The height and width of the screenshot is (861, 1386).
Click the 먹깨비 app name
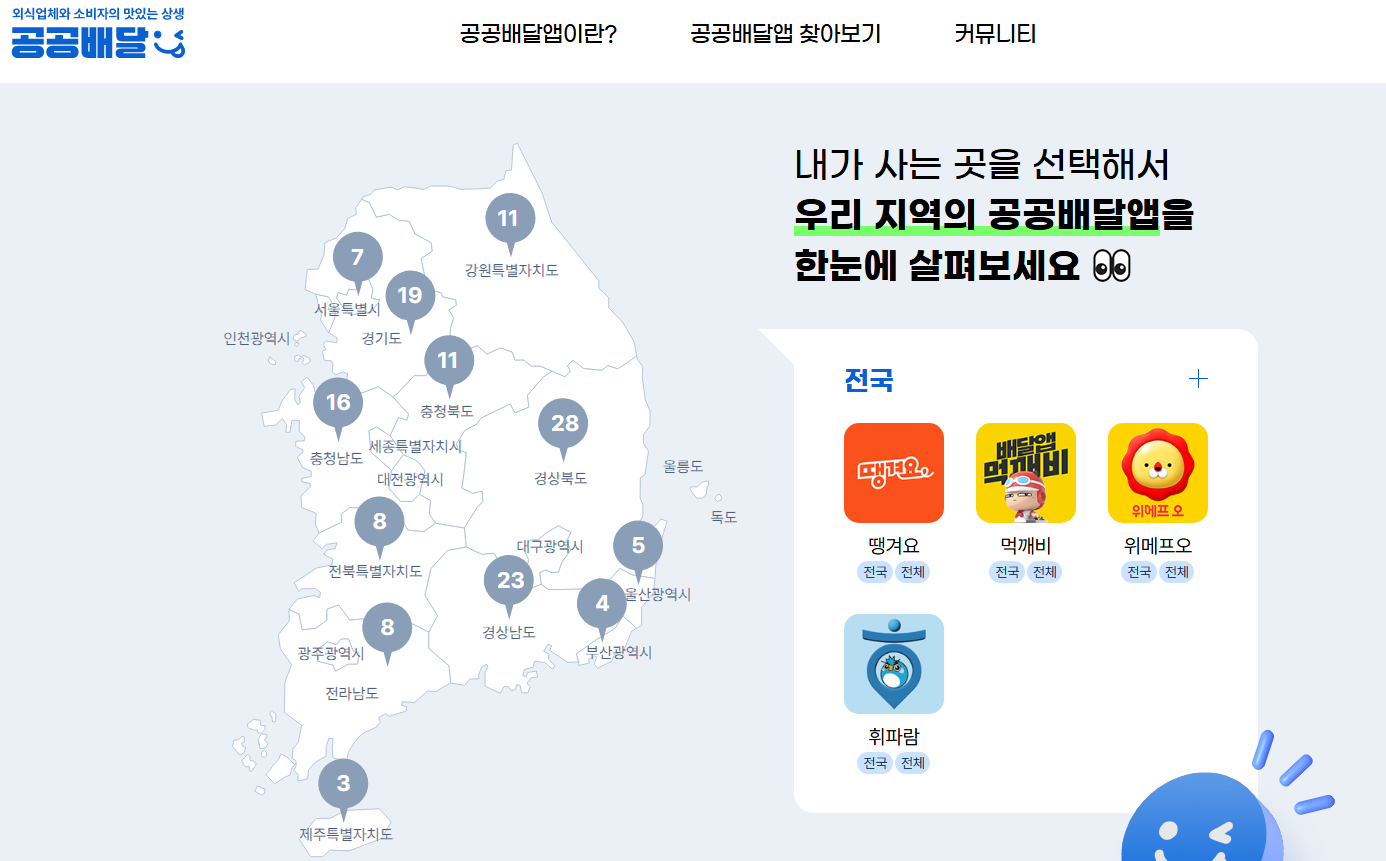point(1026,546)
